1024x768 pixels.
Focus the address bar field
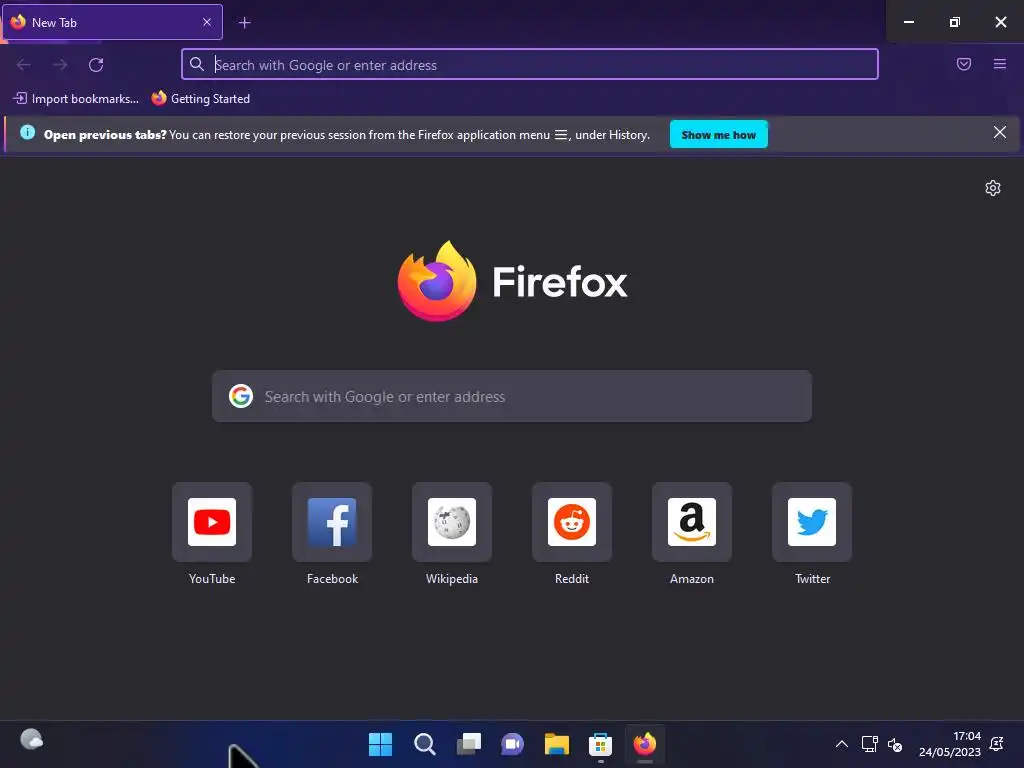(530, 64)
